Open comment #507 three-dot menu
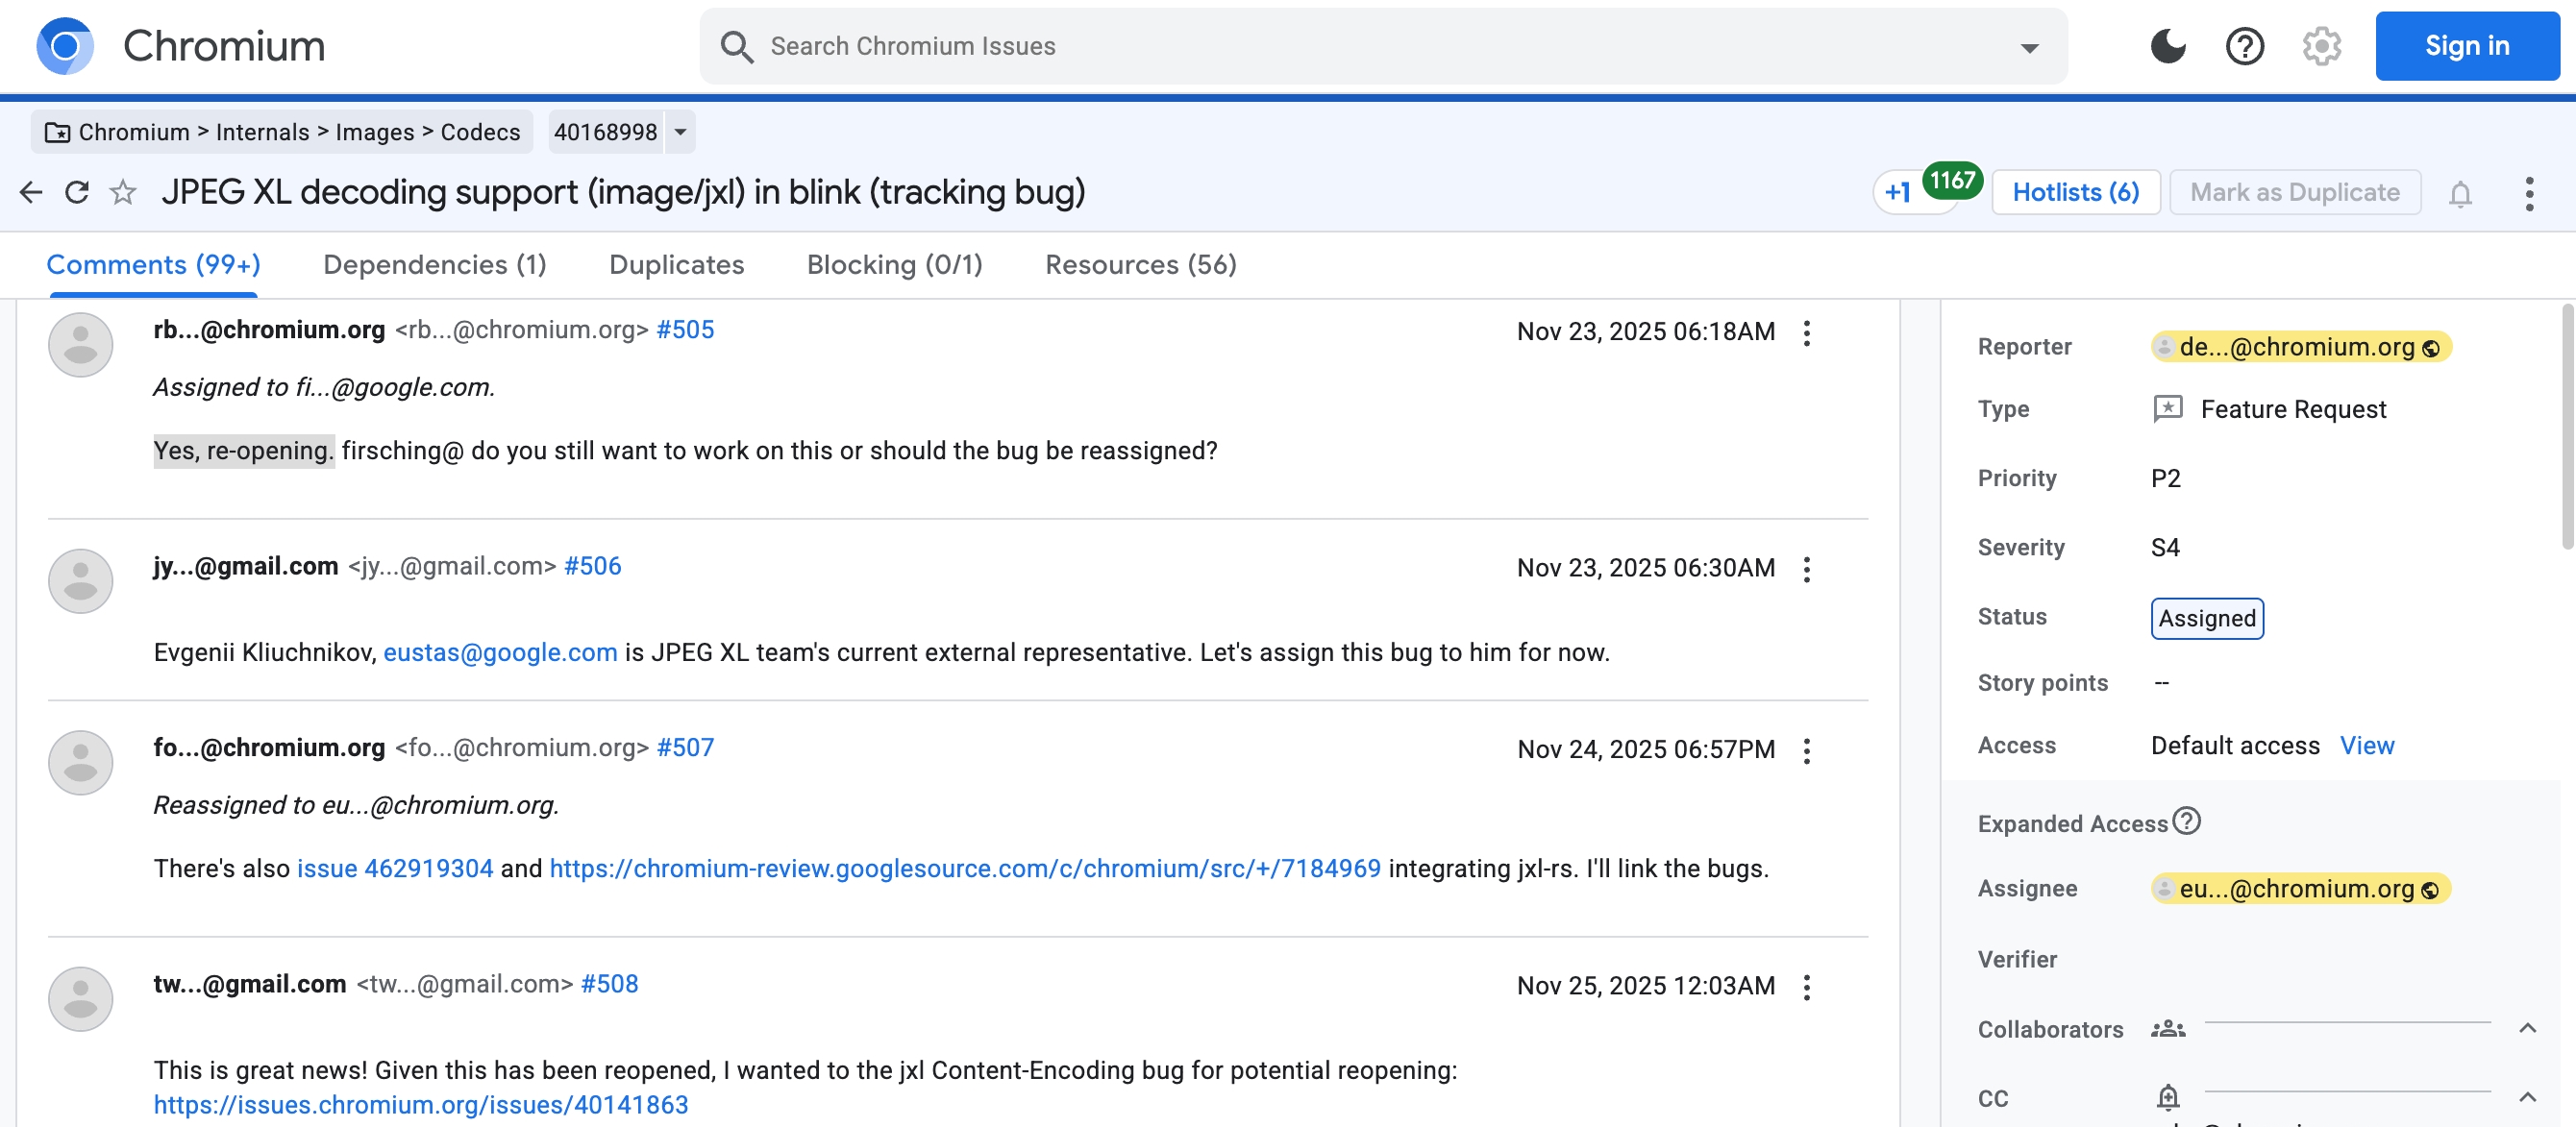The height and width of the screenshot is (1127, 2576). point(1806,751)
